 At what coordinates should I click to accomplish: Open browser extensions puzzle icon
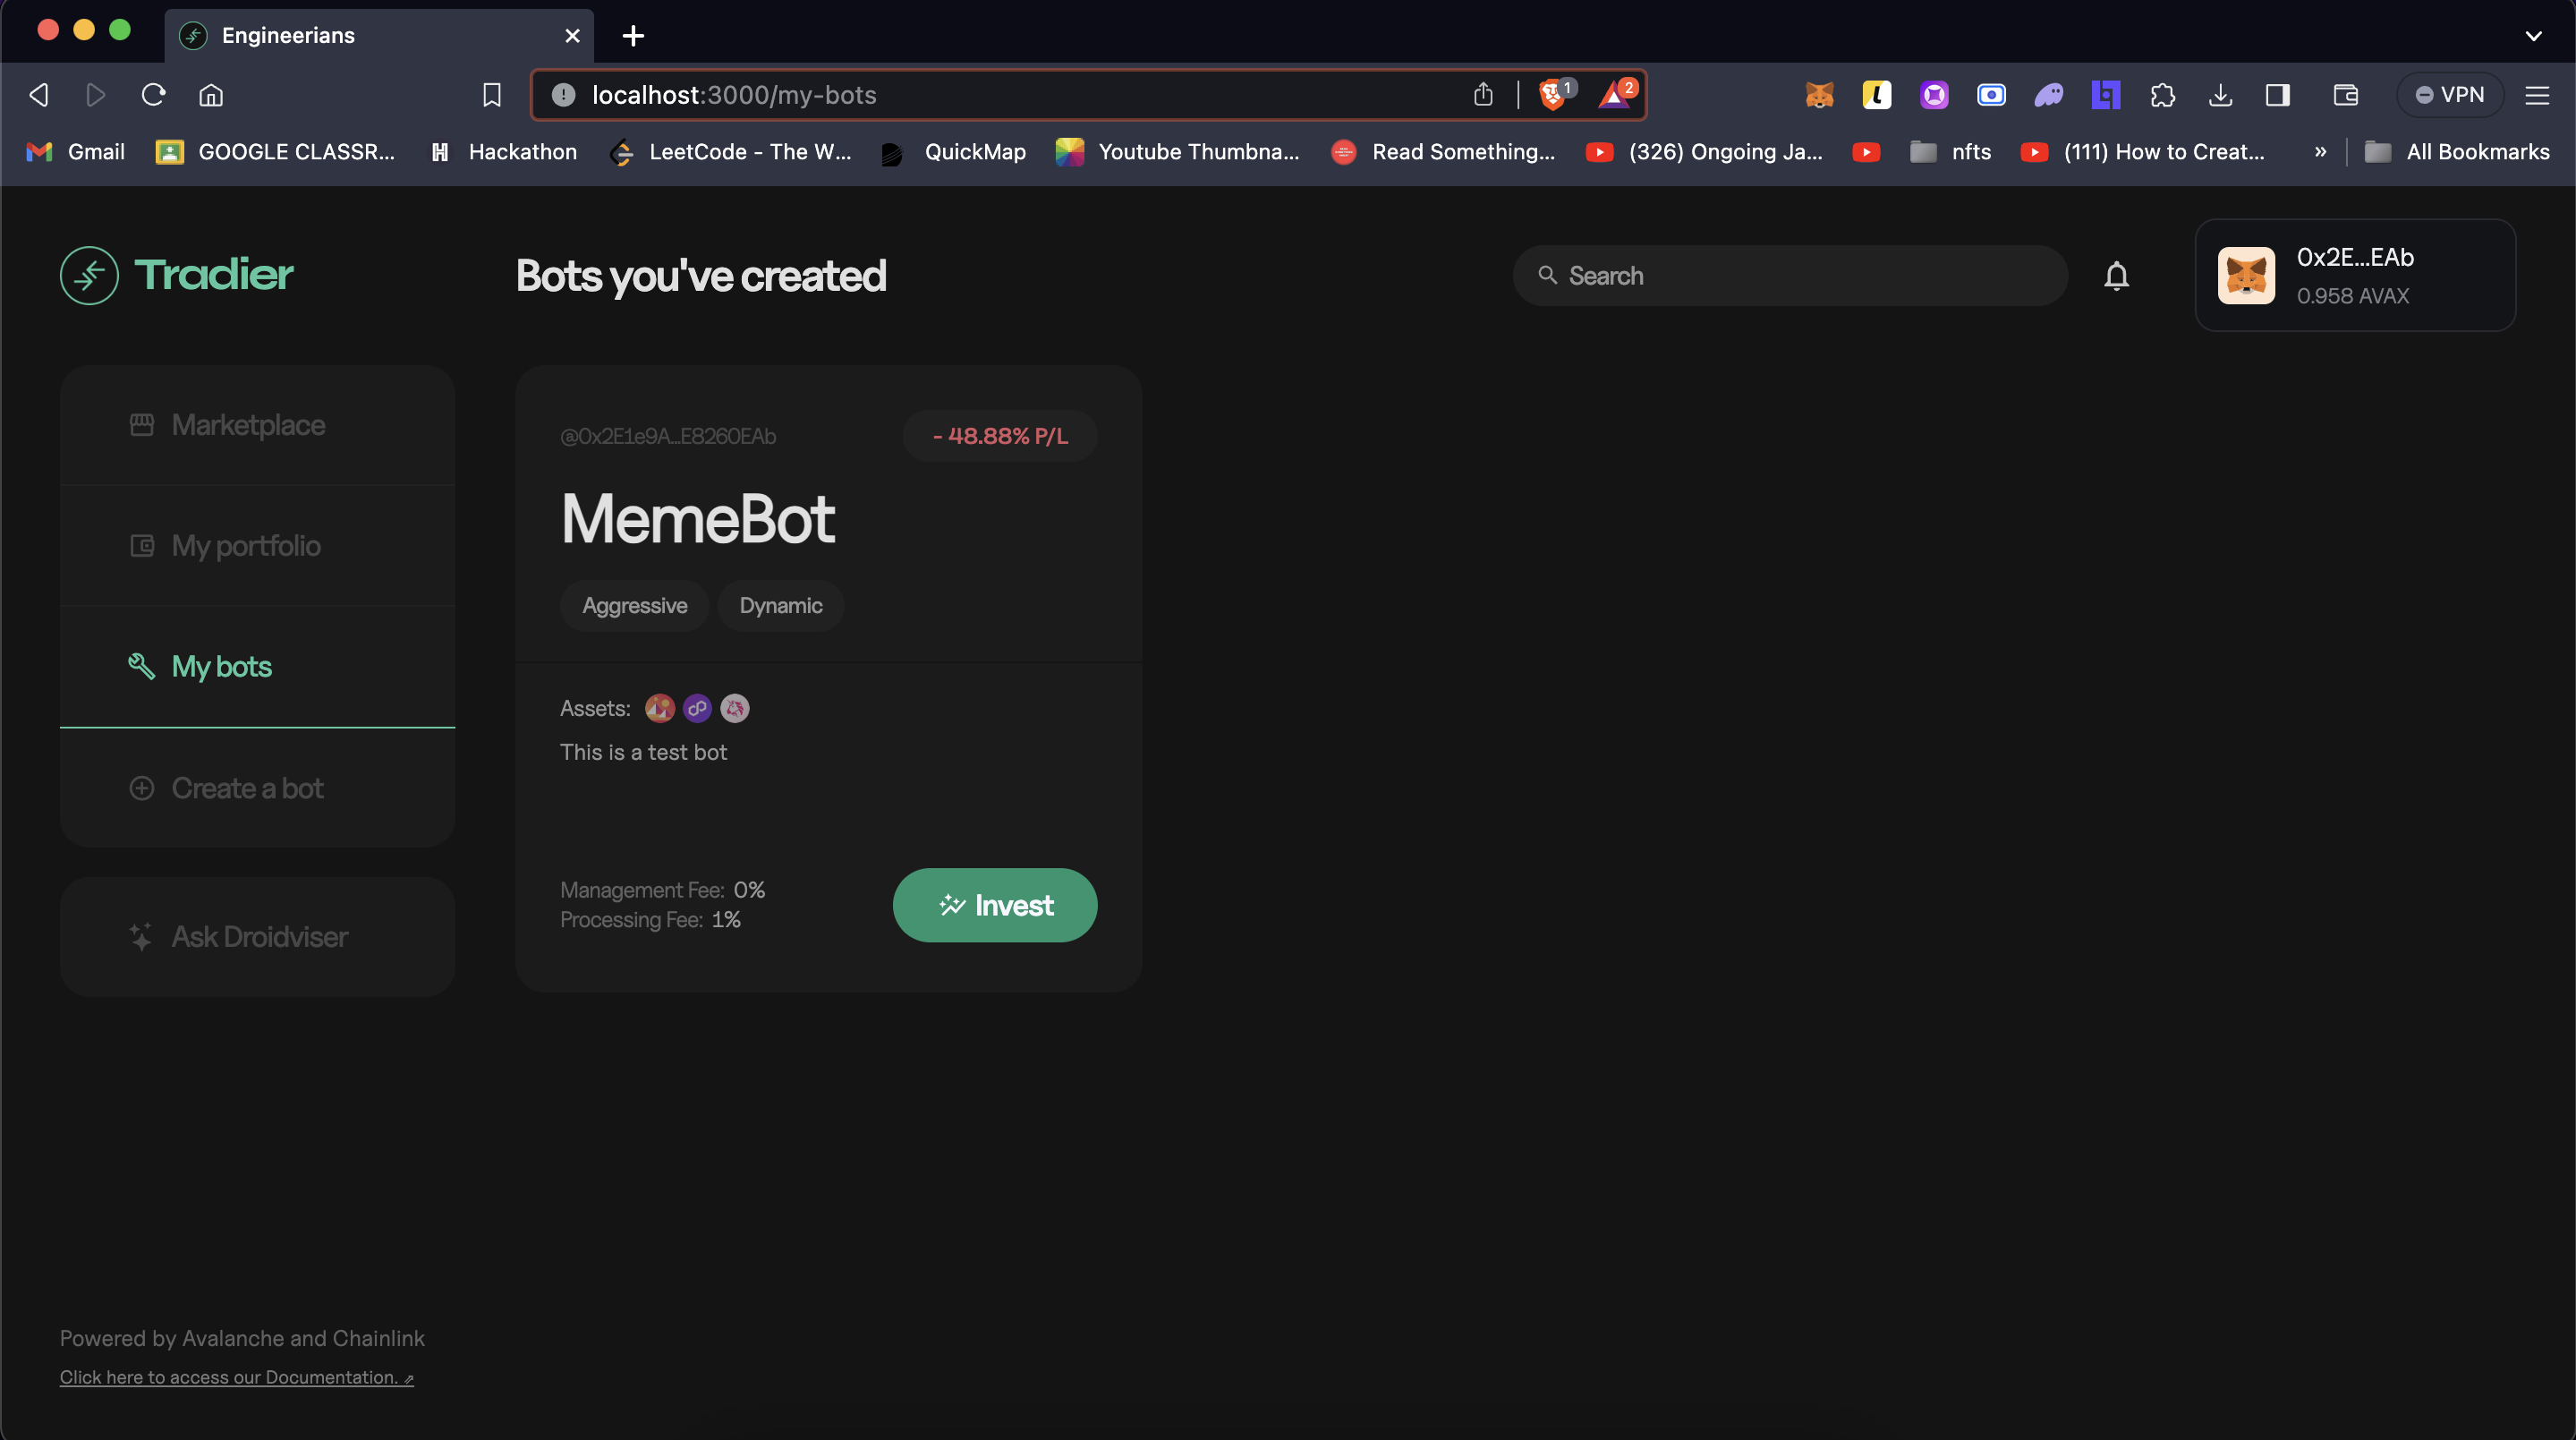(x=2162, y=95)
